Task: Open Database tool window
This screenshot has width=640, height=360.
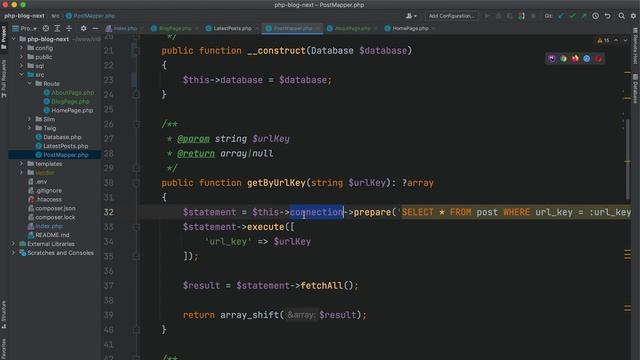Action: (636, 89)
